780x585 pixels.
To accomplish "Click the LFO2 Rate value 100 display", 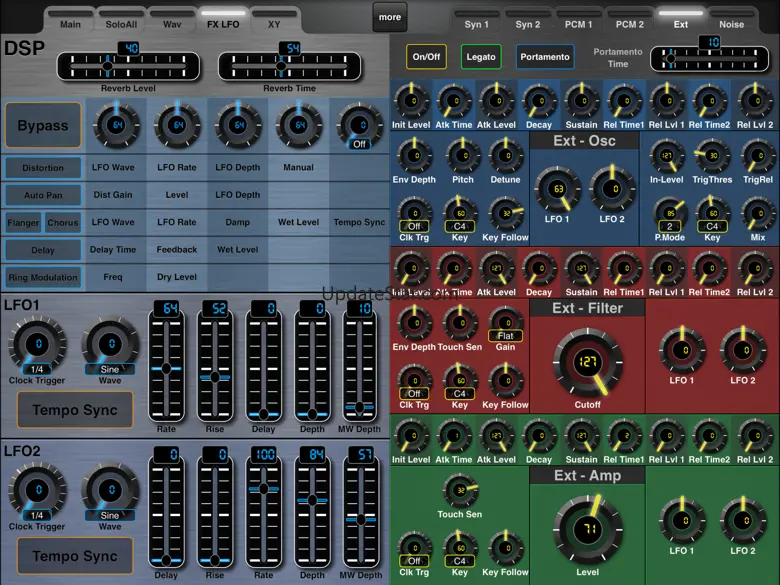I will pyautogui.click(x=264, y=454).
